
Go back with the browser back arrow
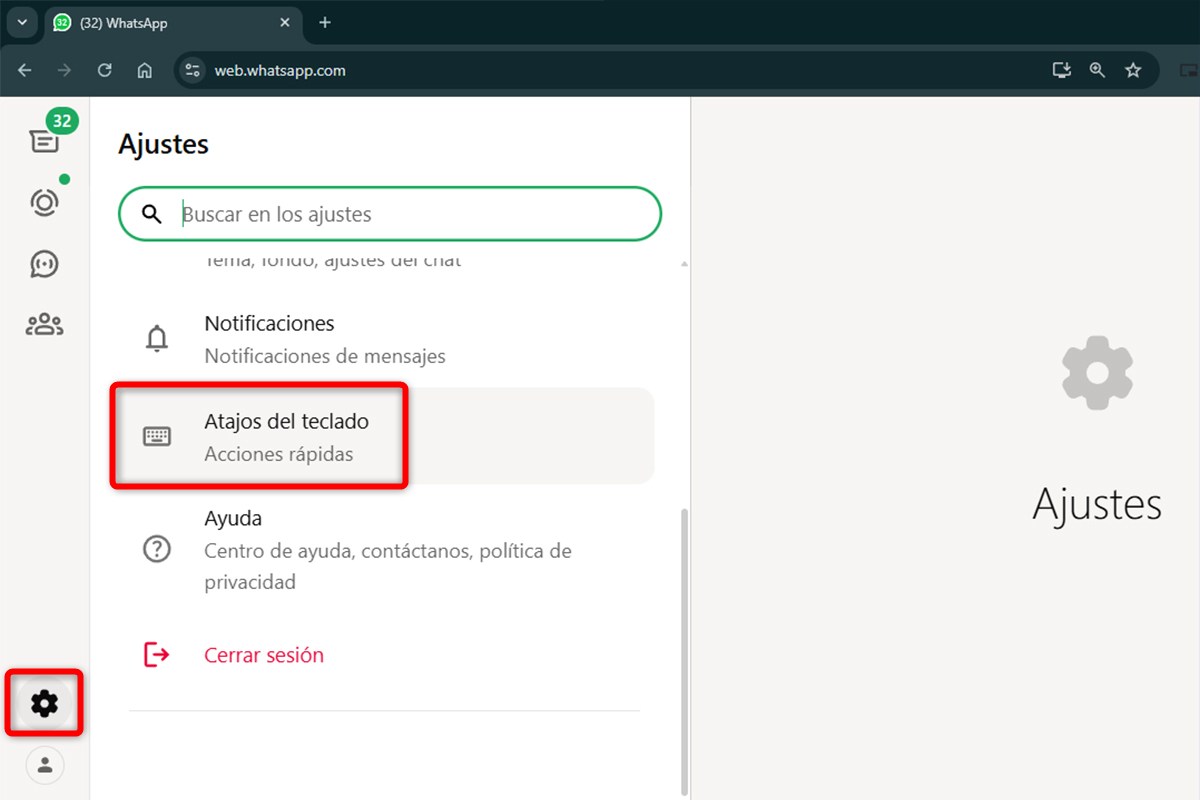(25, 70)
